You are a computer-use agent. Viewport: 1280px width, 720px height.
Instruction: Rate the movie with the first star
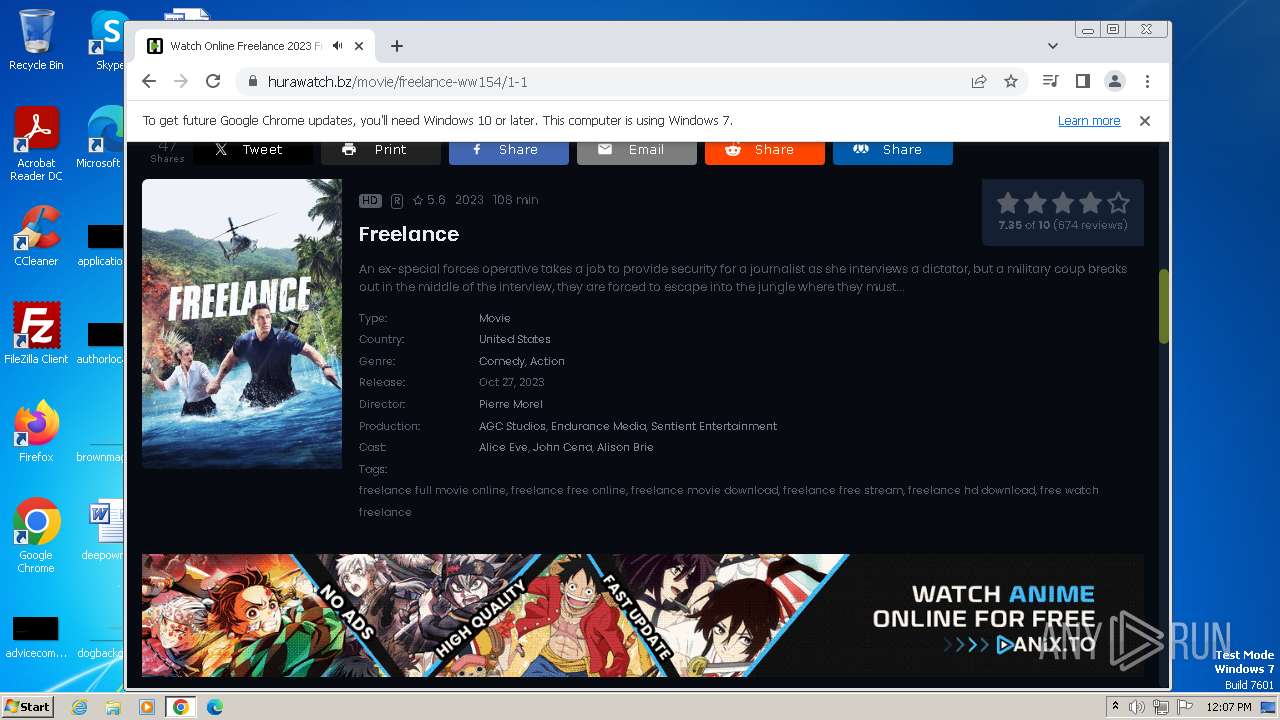1008,203
